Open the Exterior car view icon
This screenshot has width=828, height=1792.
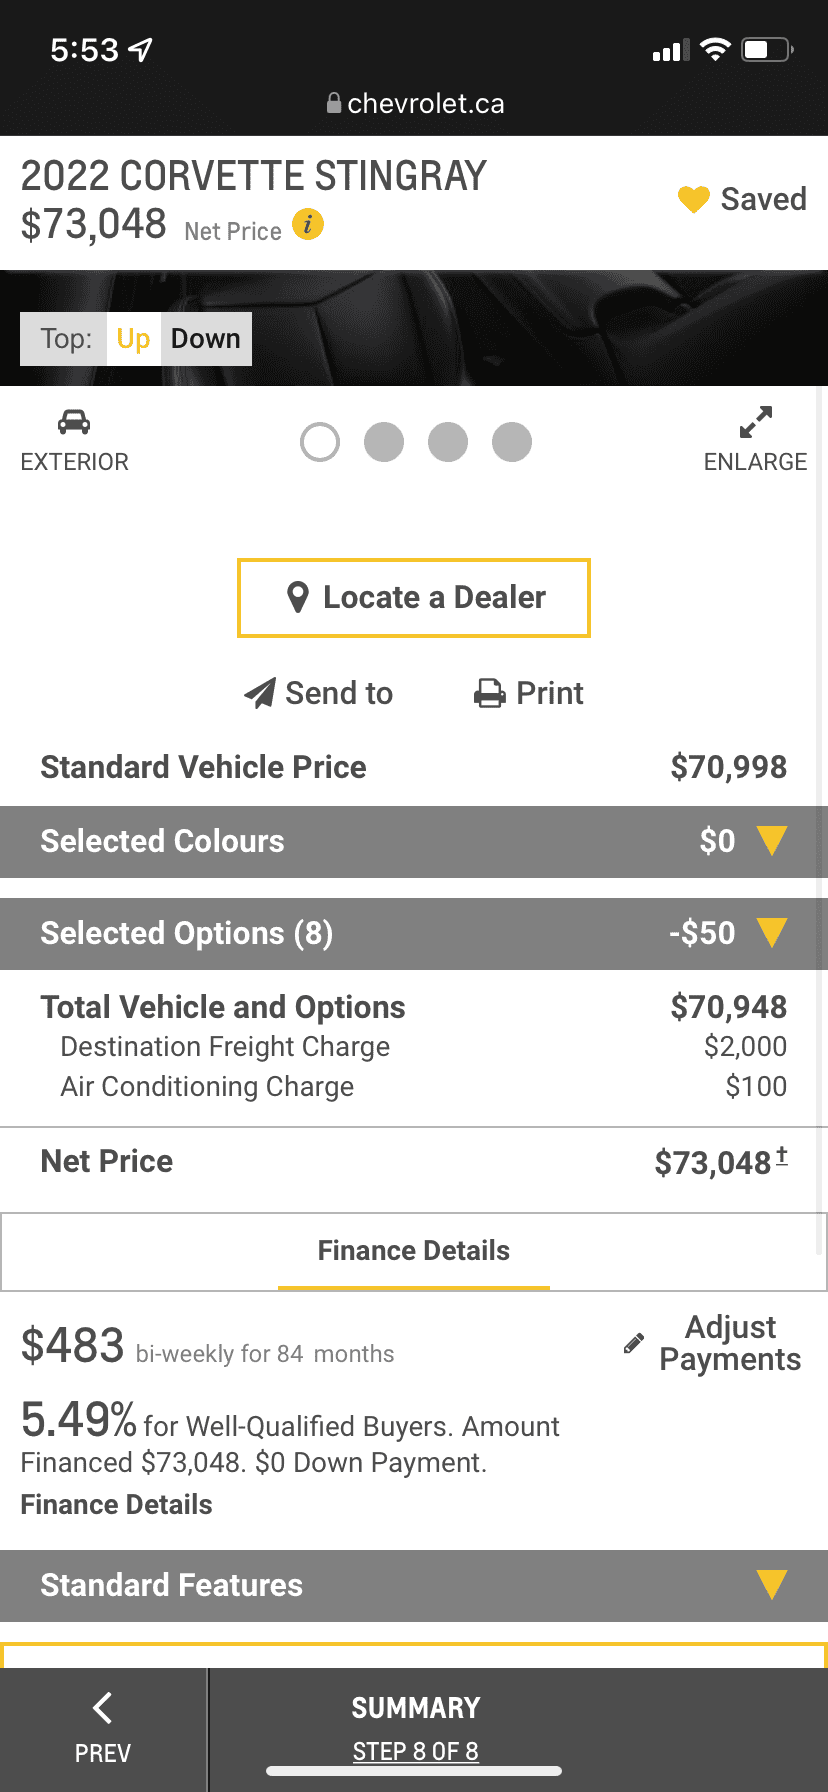pyautogui.click(x=74, y=422)
